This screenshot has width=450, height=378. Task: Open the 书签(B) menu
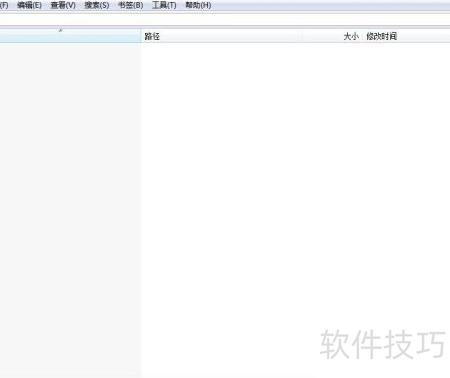tap(131, 5)
